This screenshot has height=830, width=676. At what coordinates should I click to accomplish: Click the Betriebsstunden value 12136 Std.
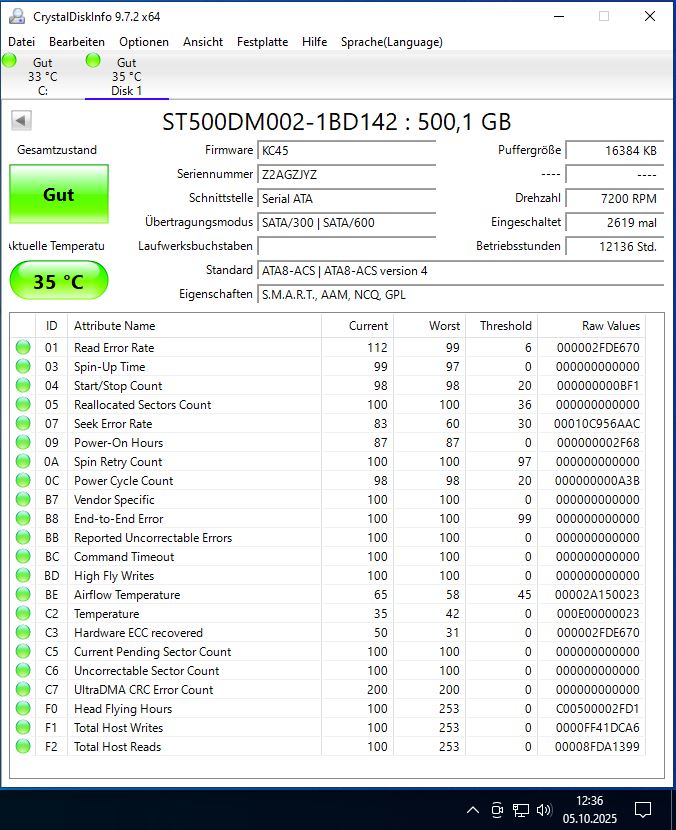(x=614, y=246)
